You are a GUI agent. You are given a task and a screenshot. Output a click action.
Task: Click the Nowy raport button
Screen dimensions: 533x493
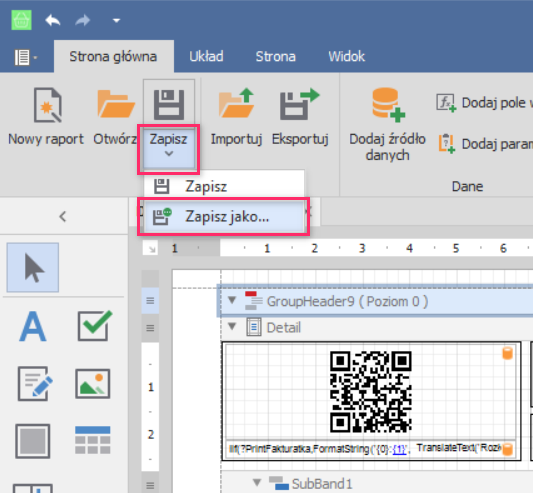(46, 117)
